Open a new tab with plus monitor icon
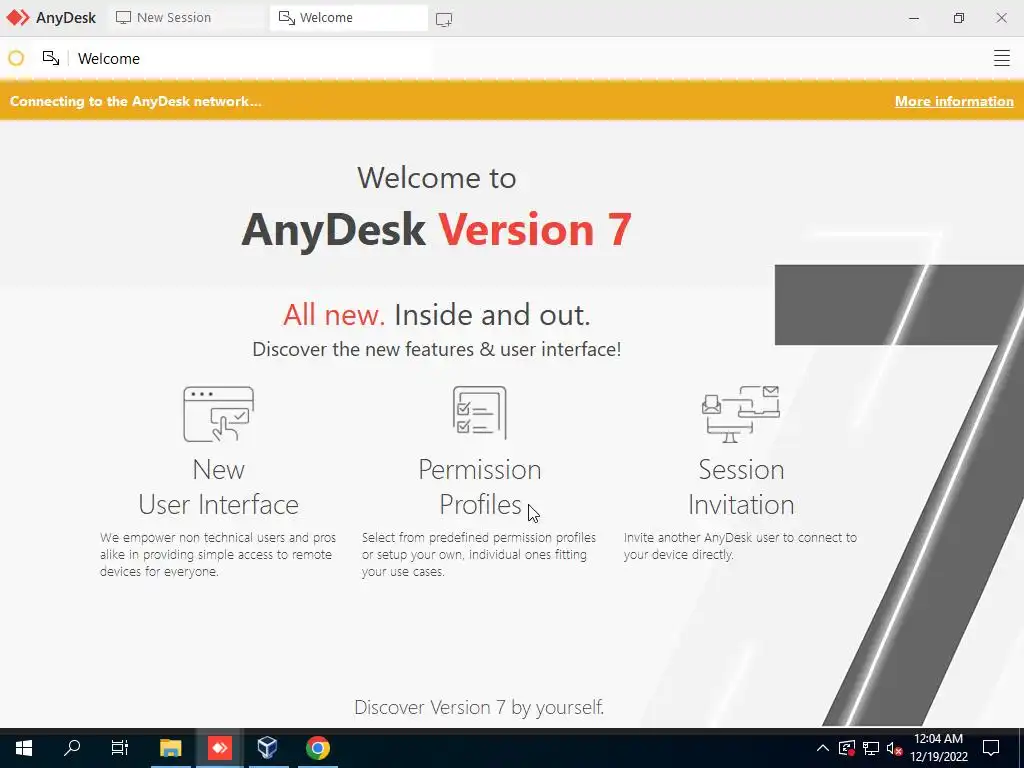Image resolution: width=1024 pixels, height=768 pixels. (444, 19)
